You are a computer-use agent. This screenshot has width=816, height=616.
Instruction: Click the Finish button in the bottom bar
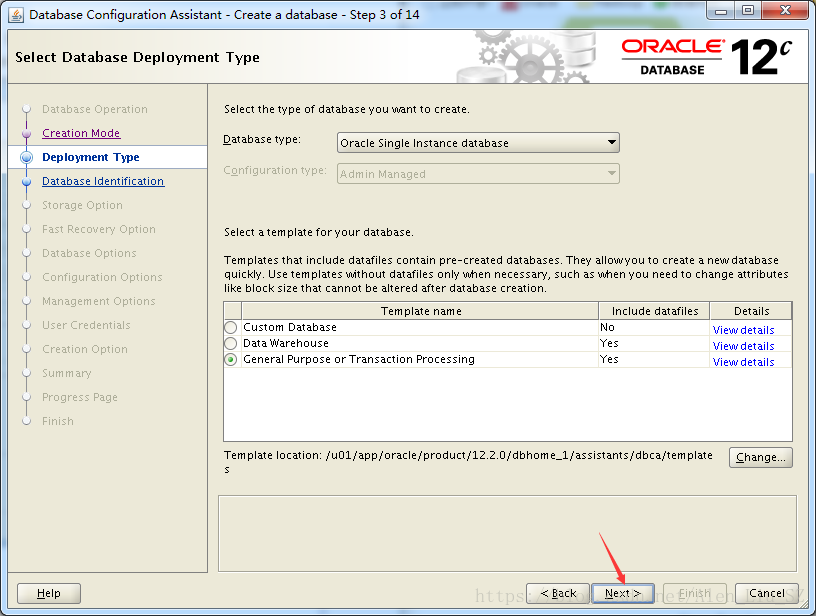(694, 593)
